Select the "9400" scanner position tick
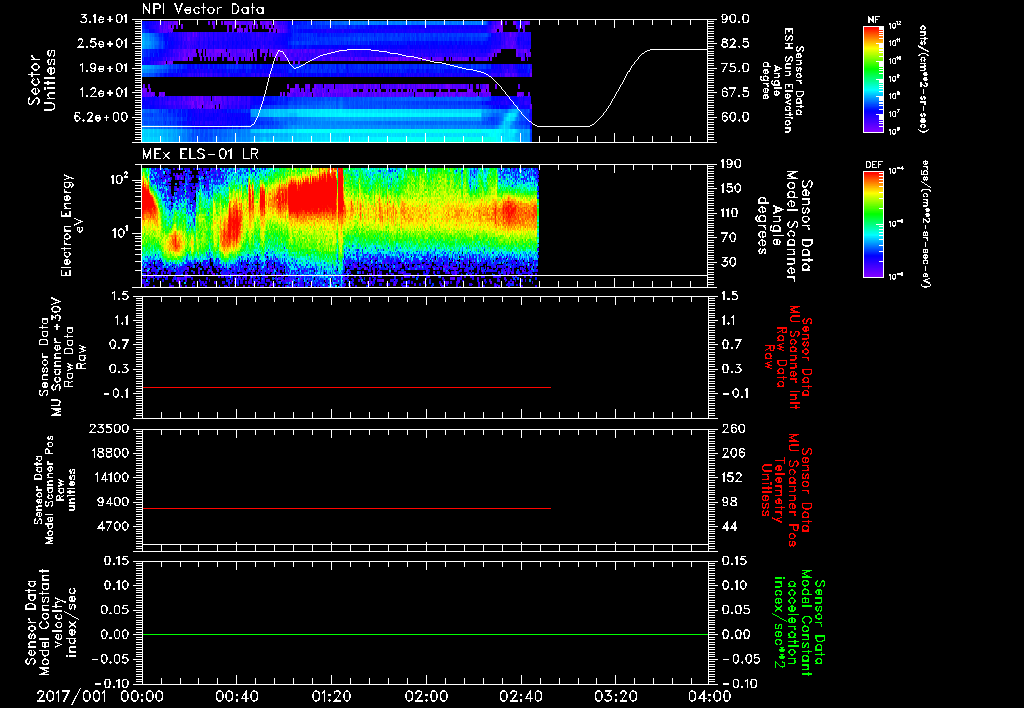The height and width of the screenshot is (708, 1024). point(113,502)
